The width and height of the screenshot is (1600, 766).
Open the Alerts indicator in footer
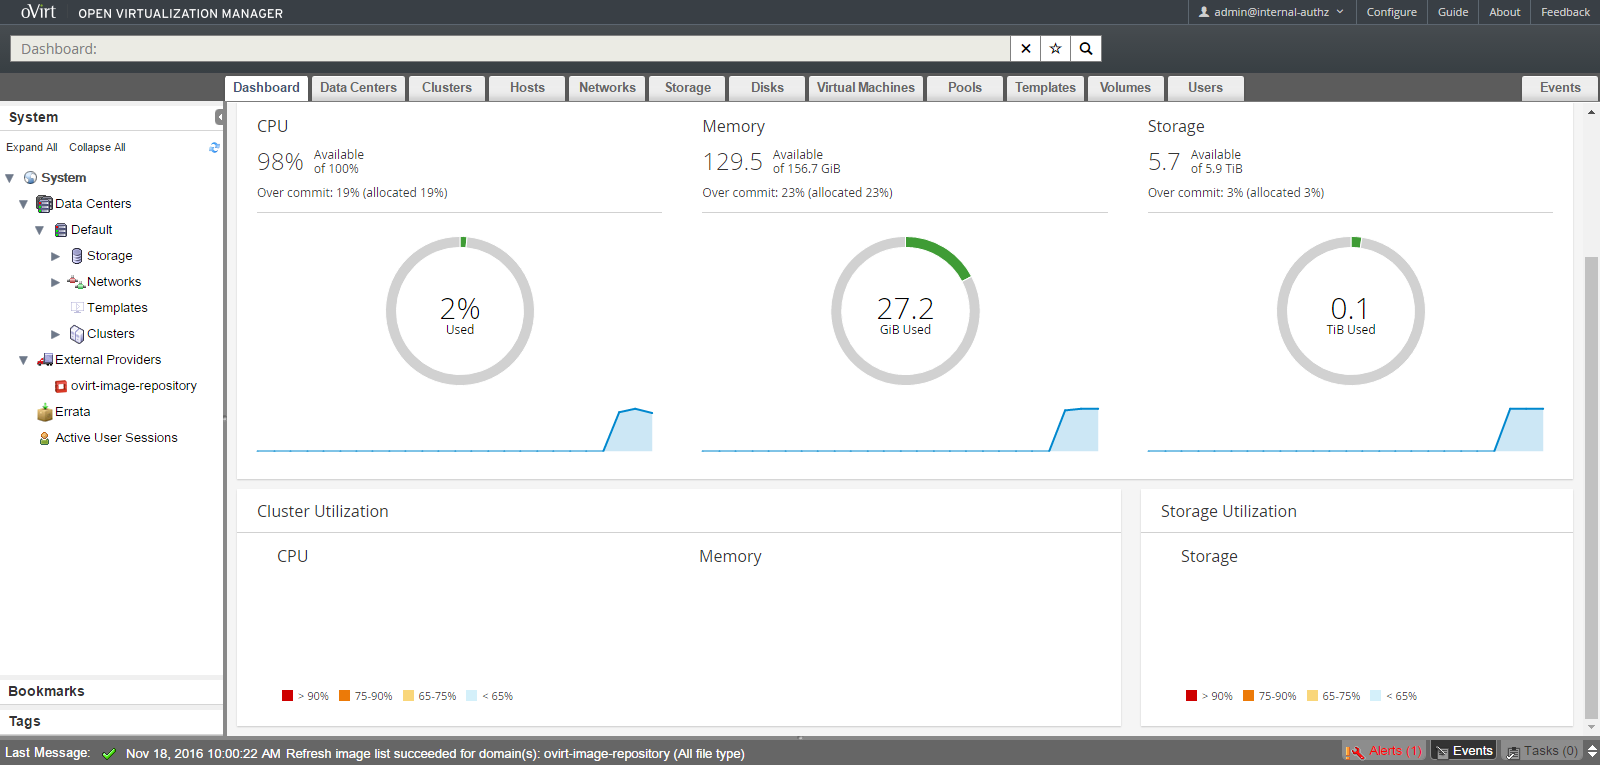tap(1384, 751)
